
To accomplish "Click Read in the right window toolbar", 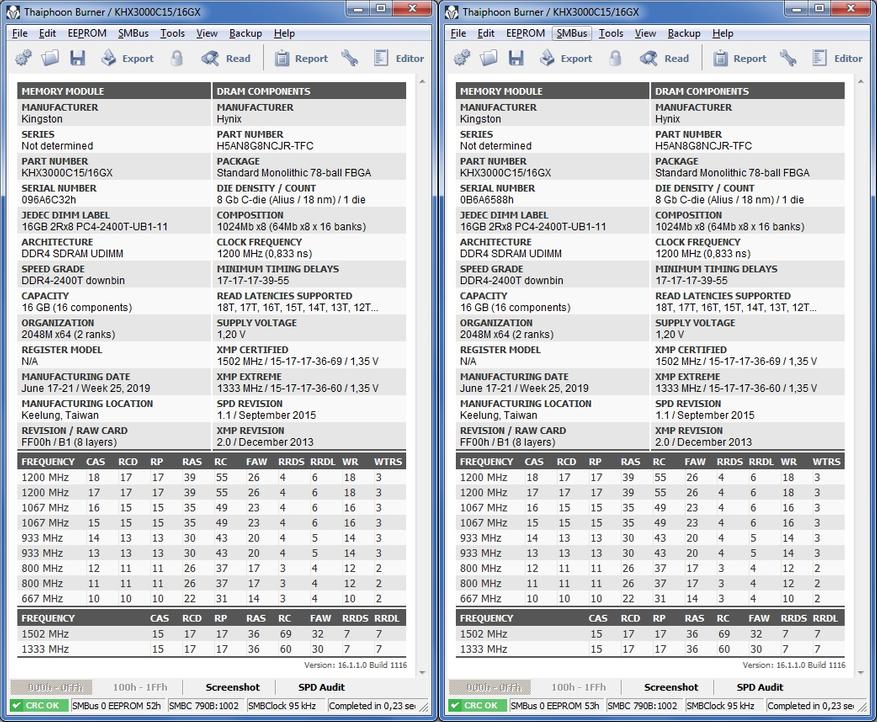I will pos(665,58).
